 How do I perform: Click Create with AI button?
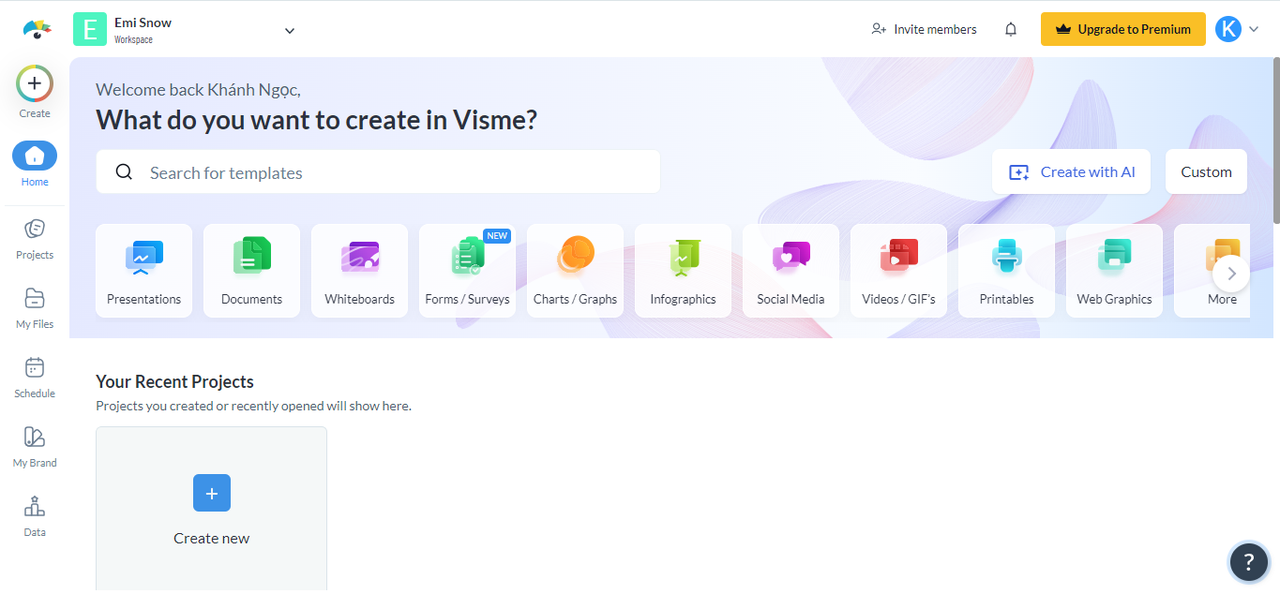click(x=1071, y=172)
